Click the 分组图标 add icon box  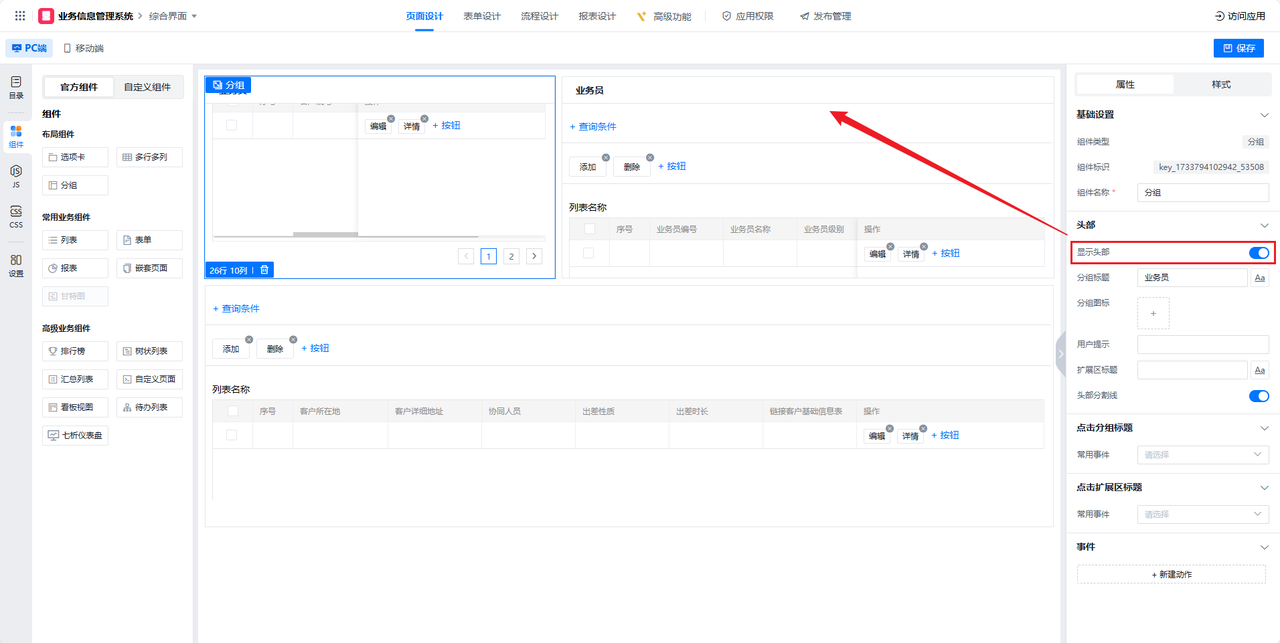(x=1153, y=313)
